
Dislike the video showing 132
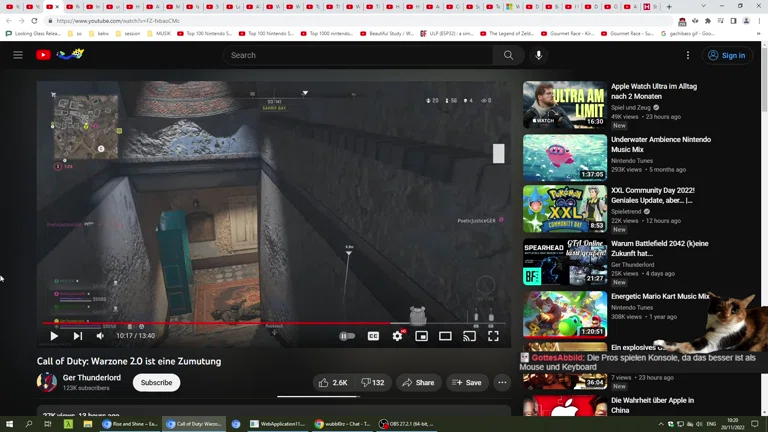pos(373,383)
